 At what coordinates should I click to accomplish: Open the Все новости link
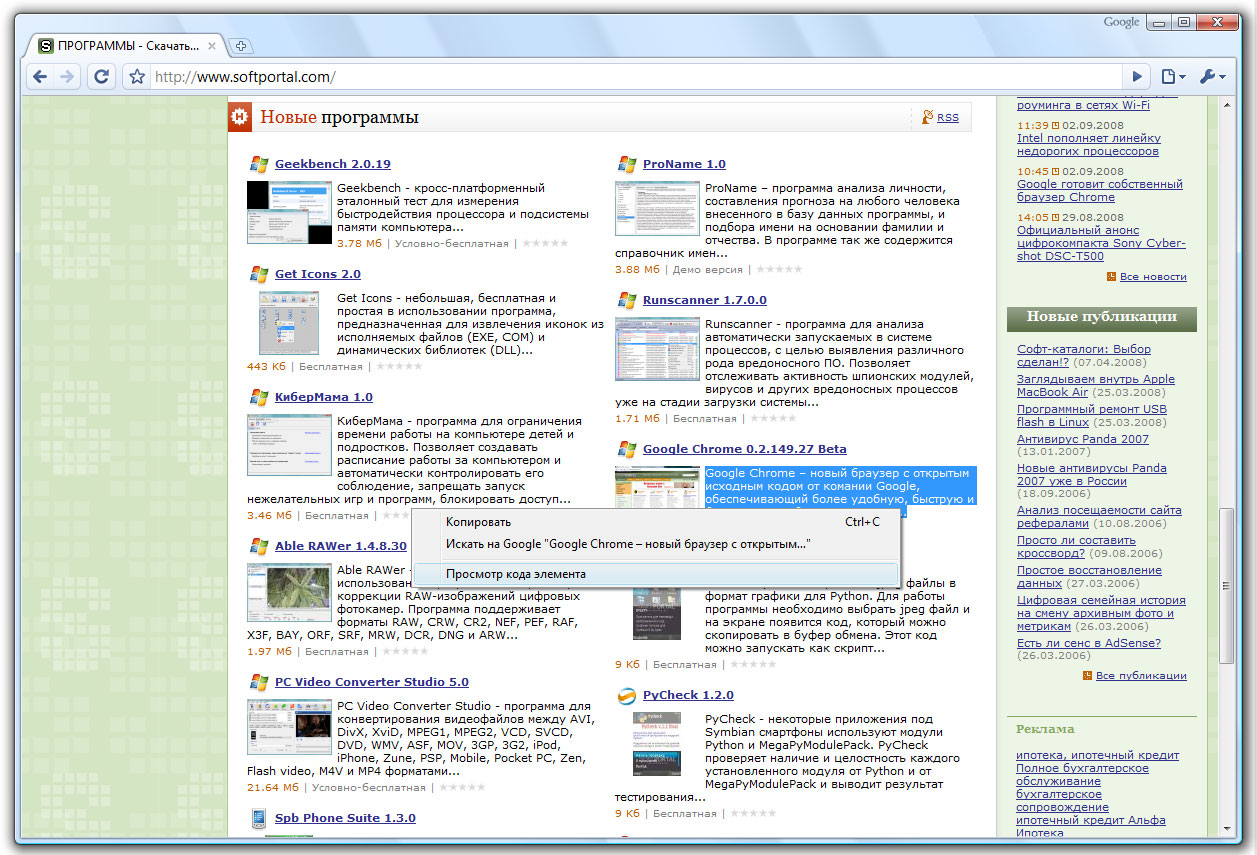point(1153,276)
